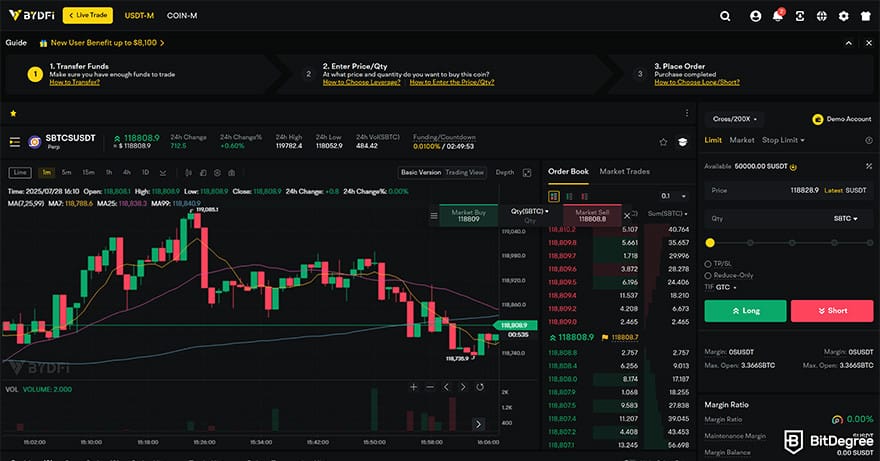The image size is (880, 461).
Task: Switch chart to Trading View
Action: click(x=464, y=172)
